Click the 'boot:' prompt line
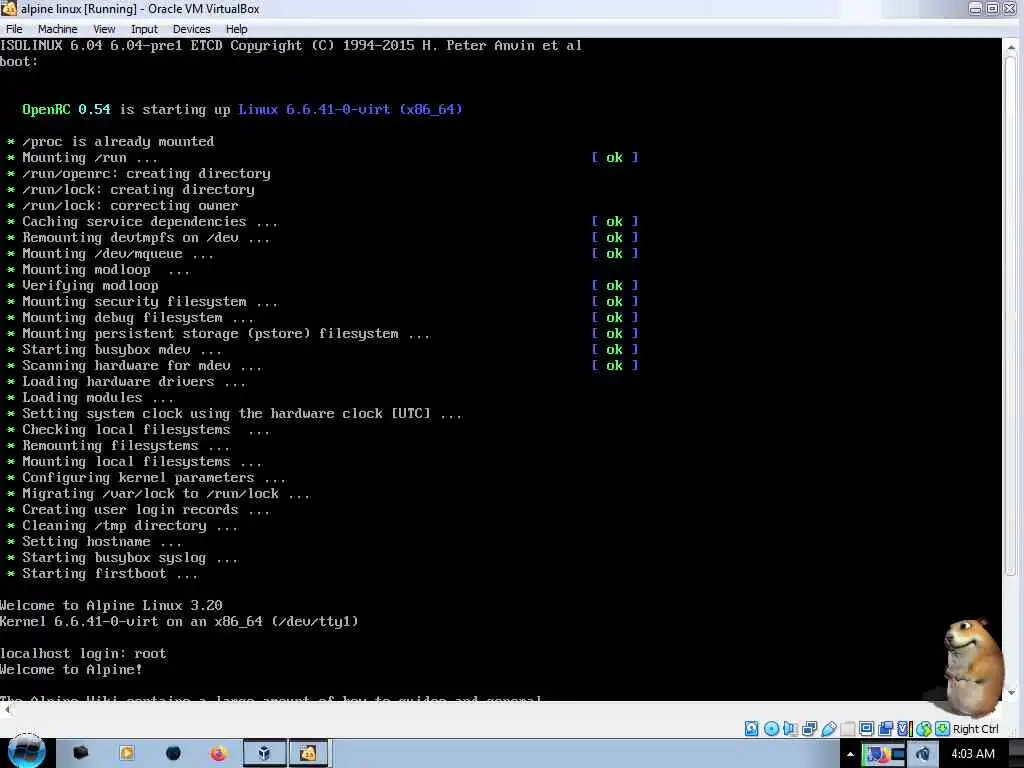The width and height of the screenshot is (1024, 768). click(19, 61)
